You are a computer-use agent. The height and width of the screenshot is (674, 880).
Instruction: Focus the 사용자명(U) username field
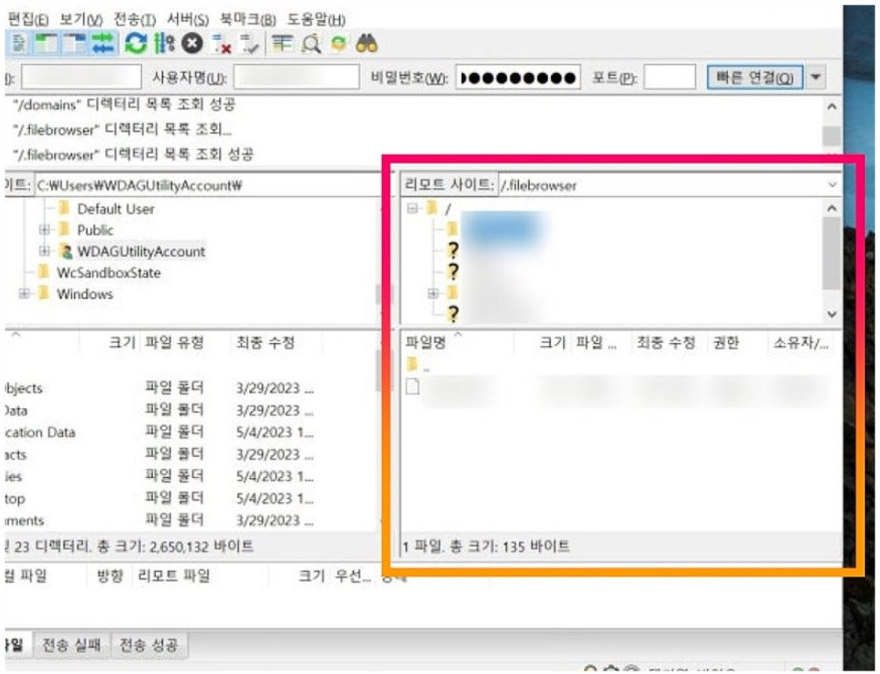[x=296, y=77]
